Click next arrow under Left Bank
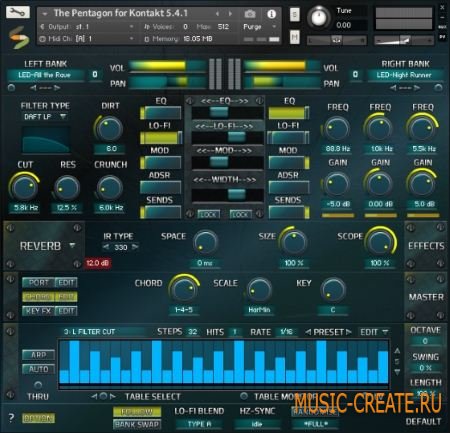450x433 pixels. coord(57,88)
